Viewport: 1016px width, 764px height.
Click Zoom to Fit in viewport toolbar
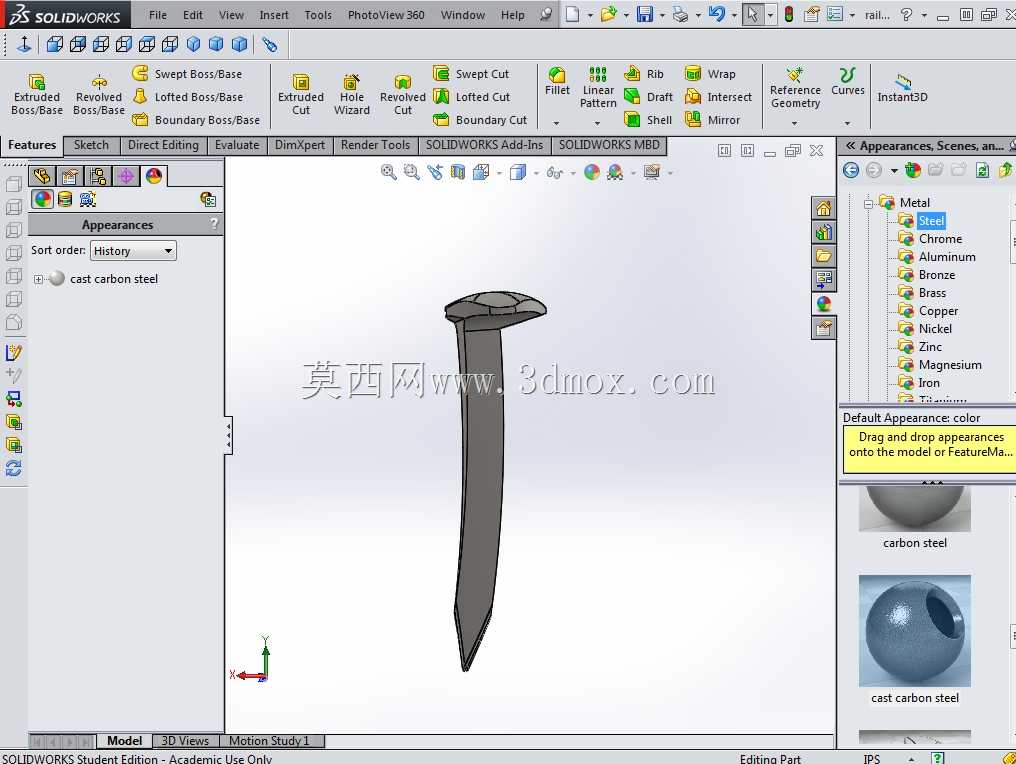[x=388, y=172]
